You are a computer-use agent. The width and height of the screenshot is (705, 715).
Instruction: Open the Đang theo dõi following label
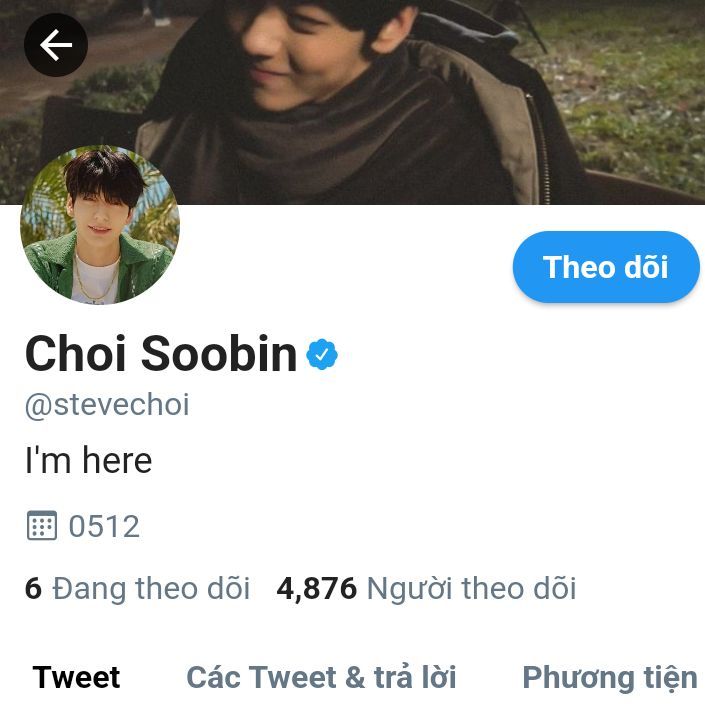coord(151,589)
